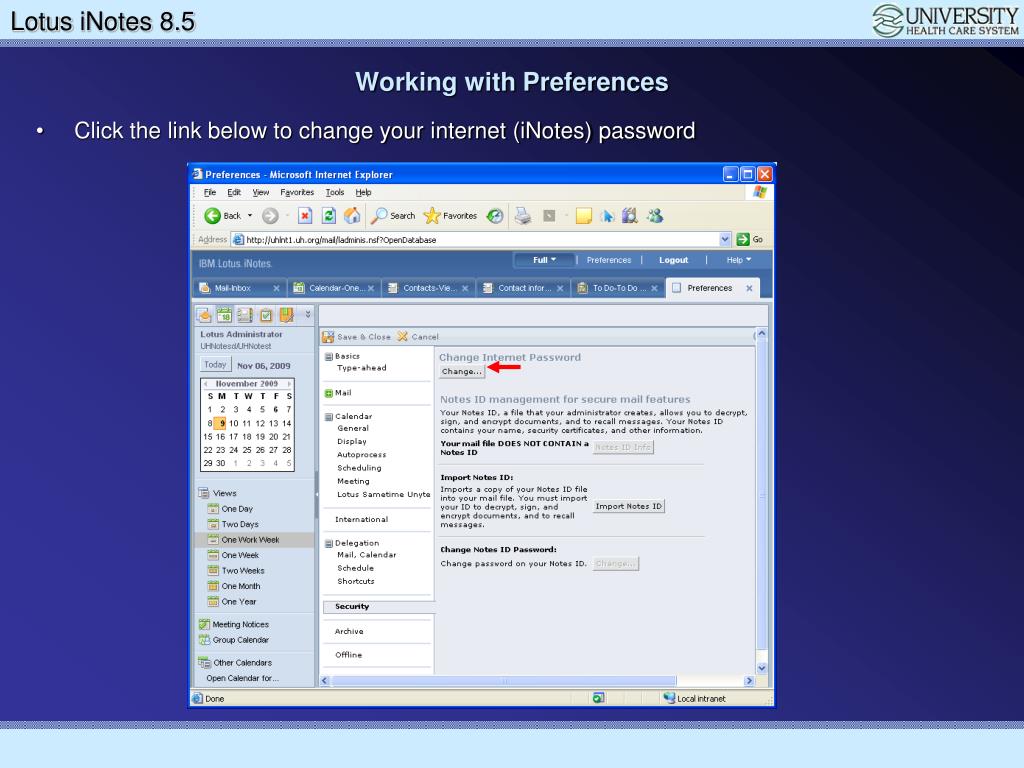This screenshot has width=1024, height=768.
Task: Select Archive in preferences list
Action: (349, 632)
